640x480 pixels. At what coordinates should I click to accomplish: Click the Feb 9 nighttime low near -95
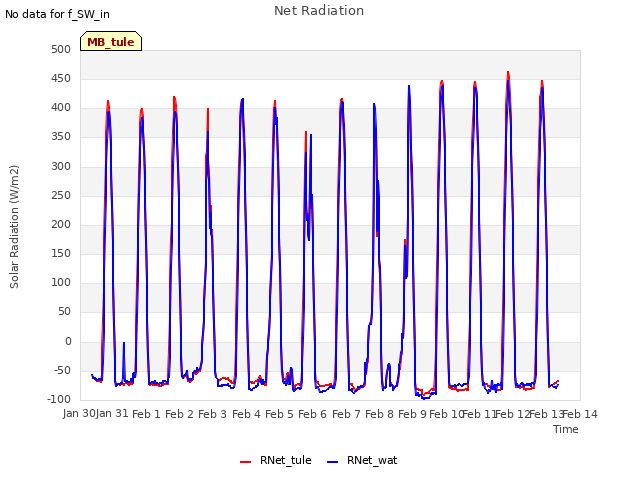pyautogui.click(x=424, y=398)
